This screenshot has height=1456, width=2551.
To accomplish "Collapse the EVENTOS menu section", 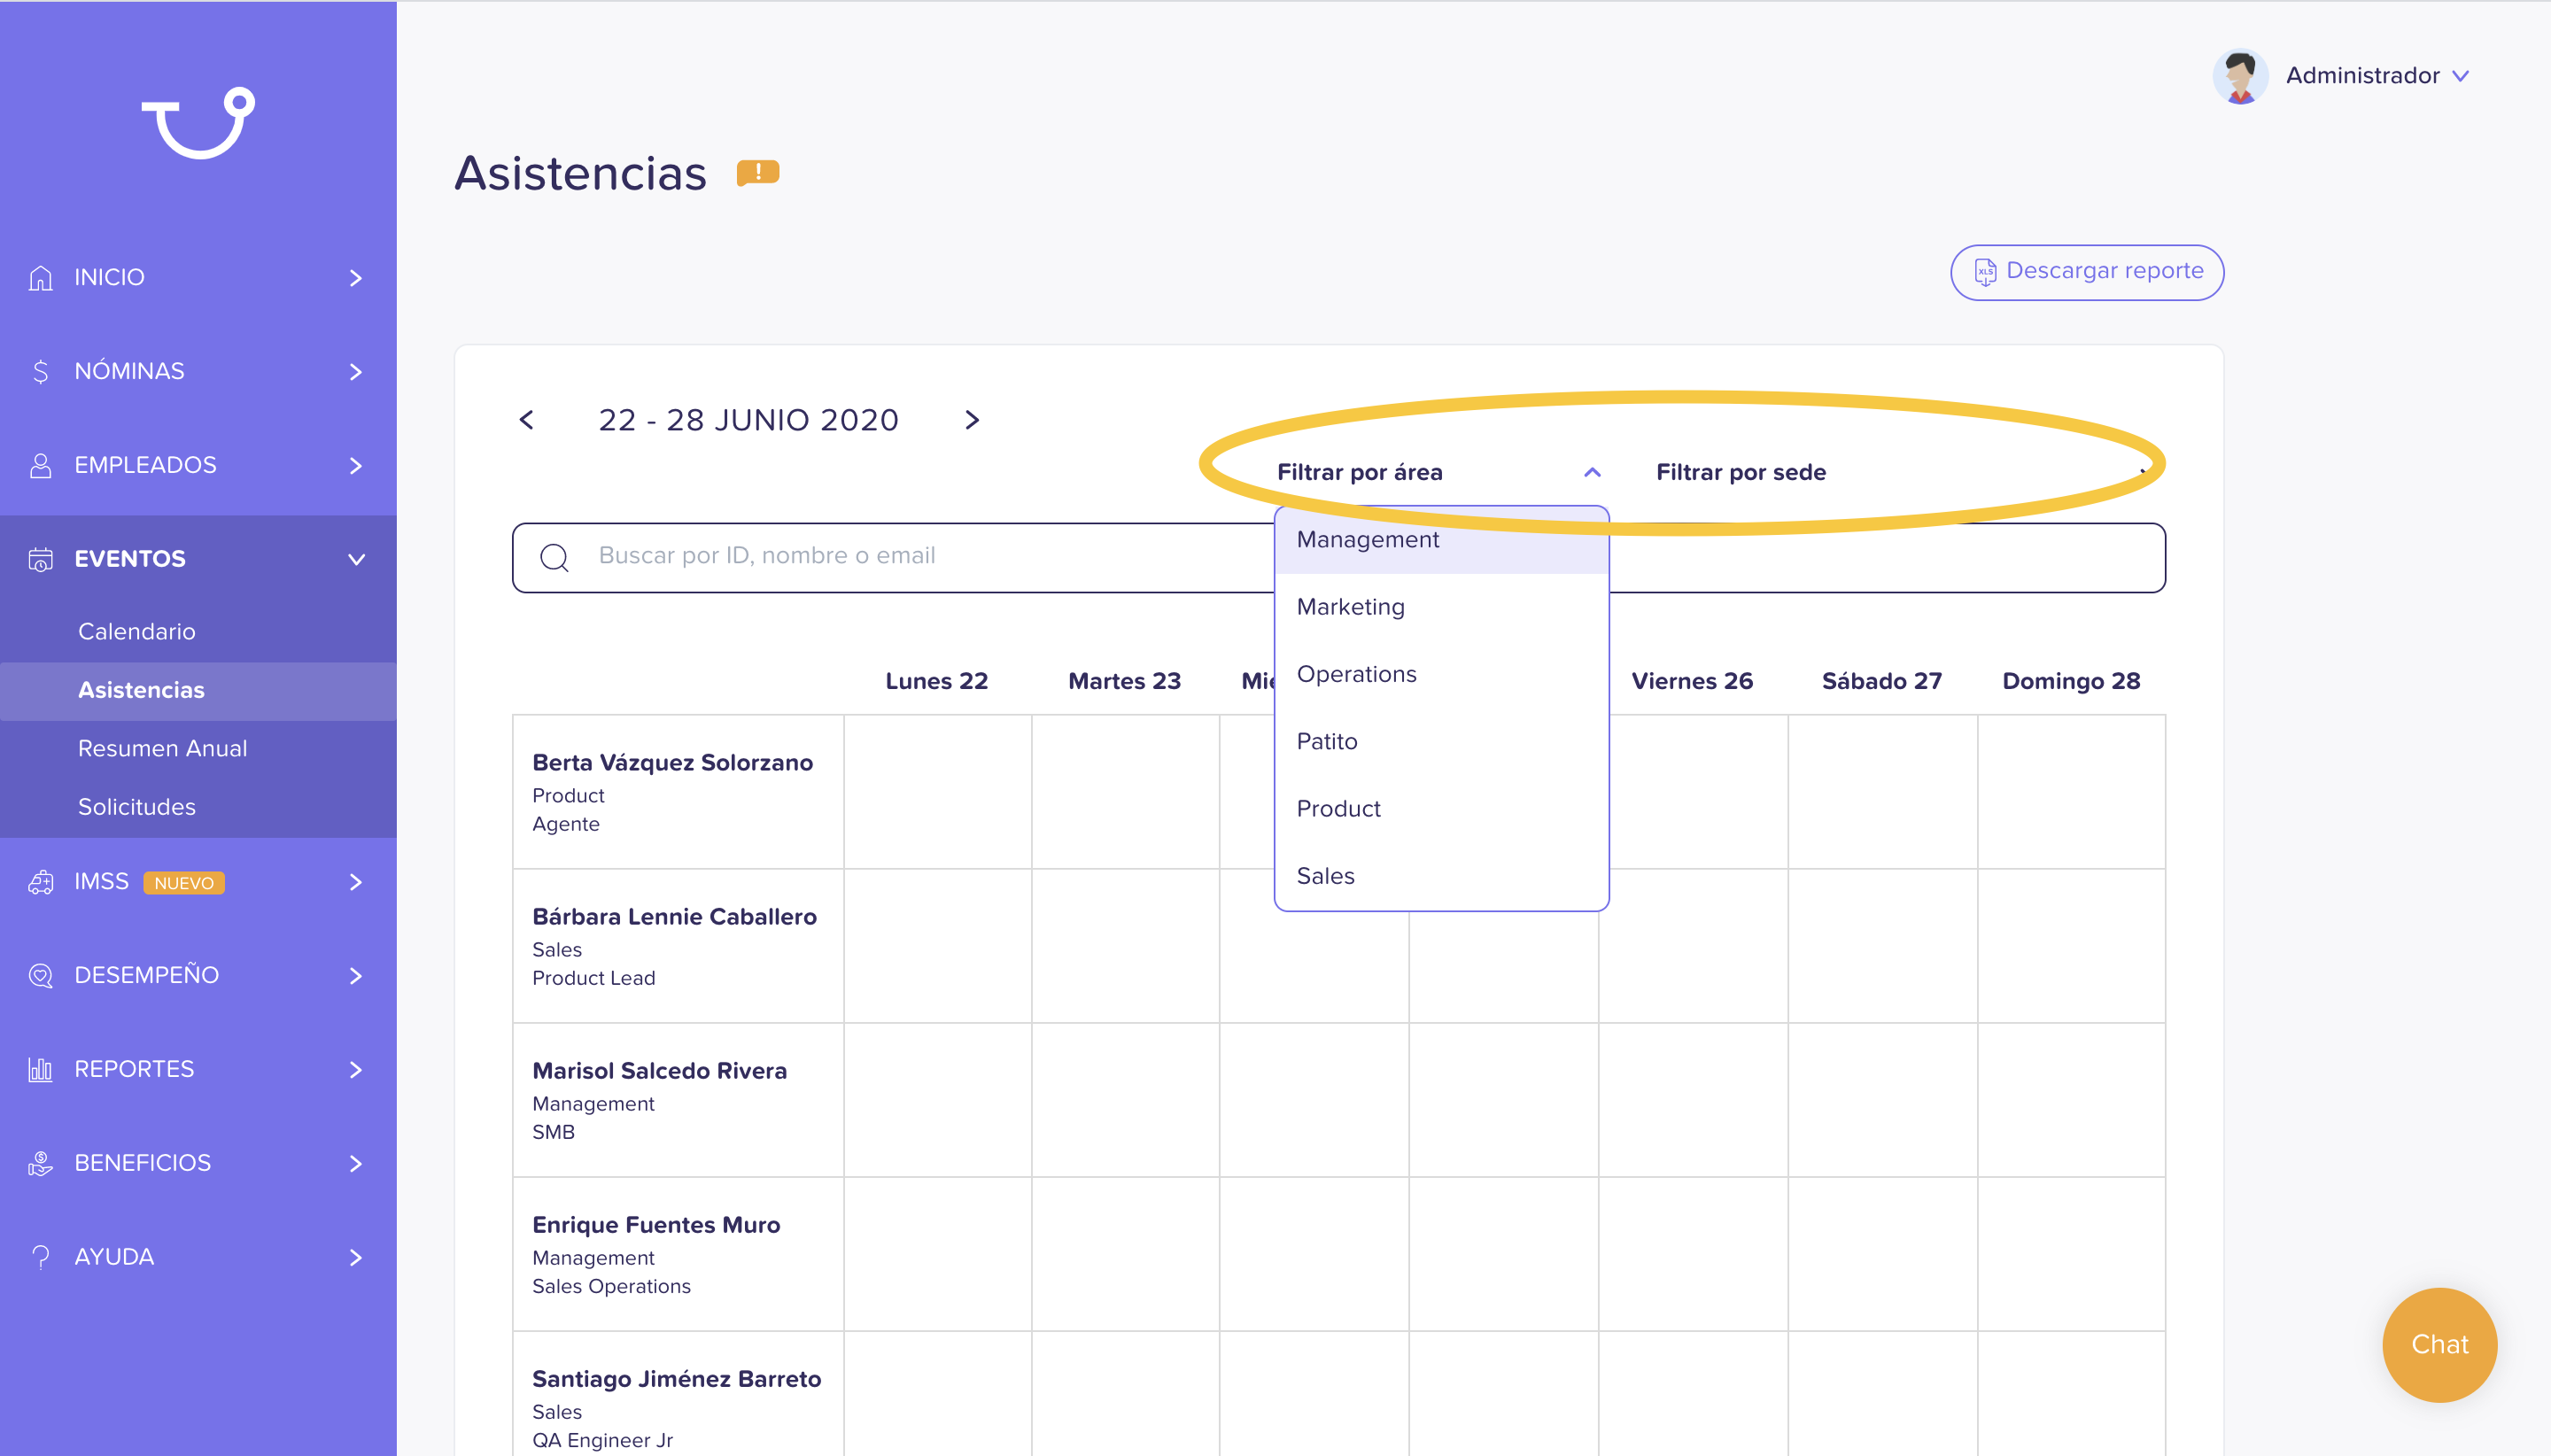I will (x=356, y=559).
